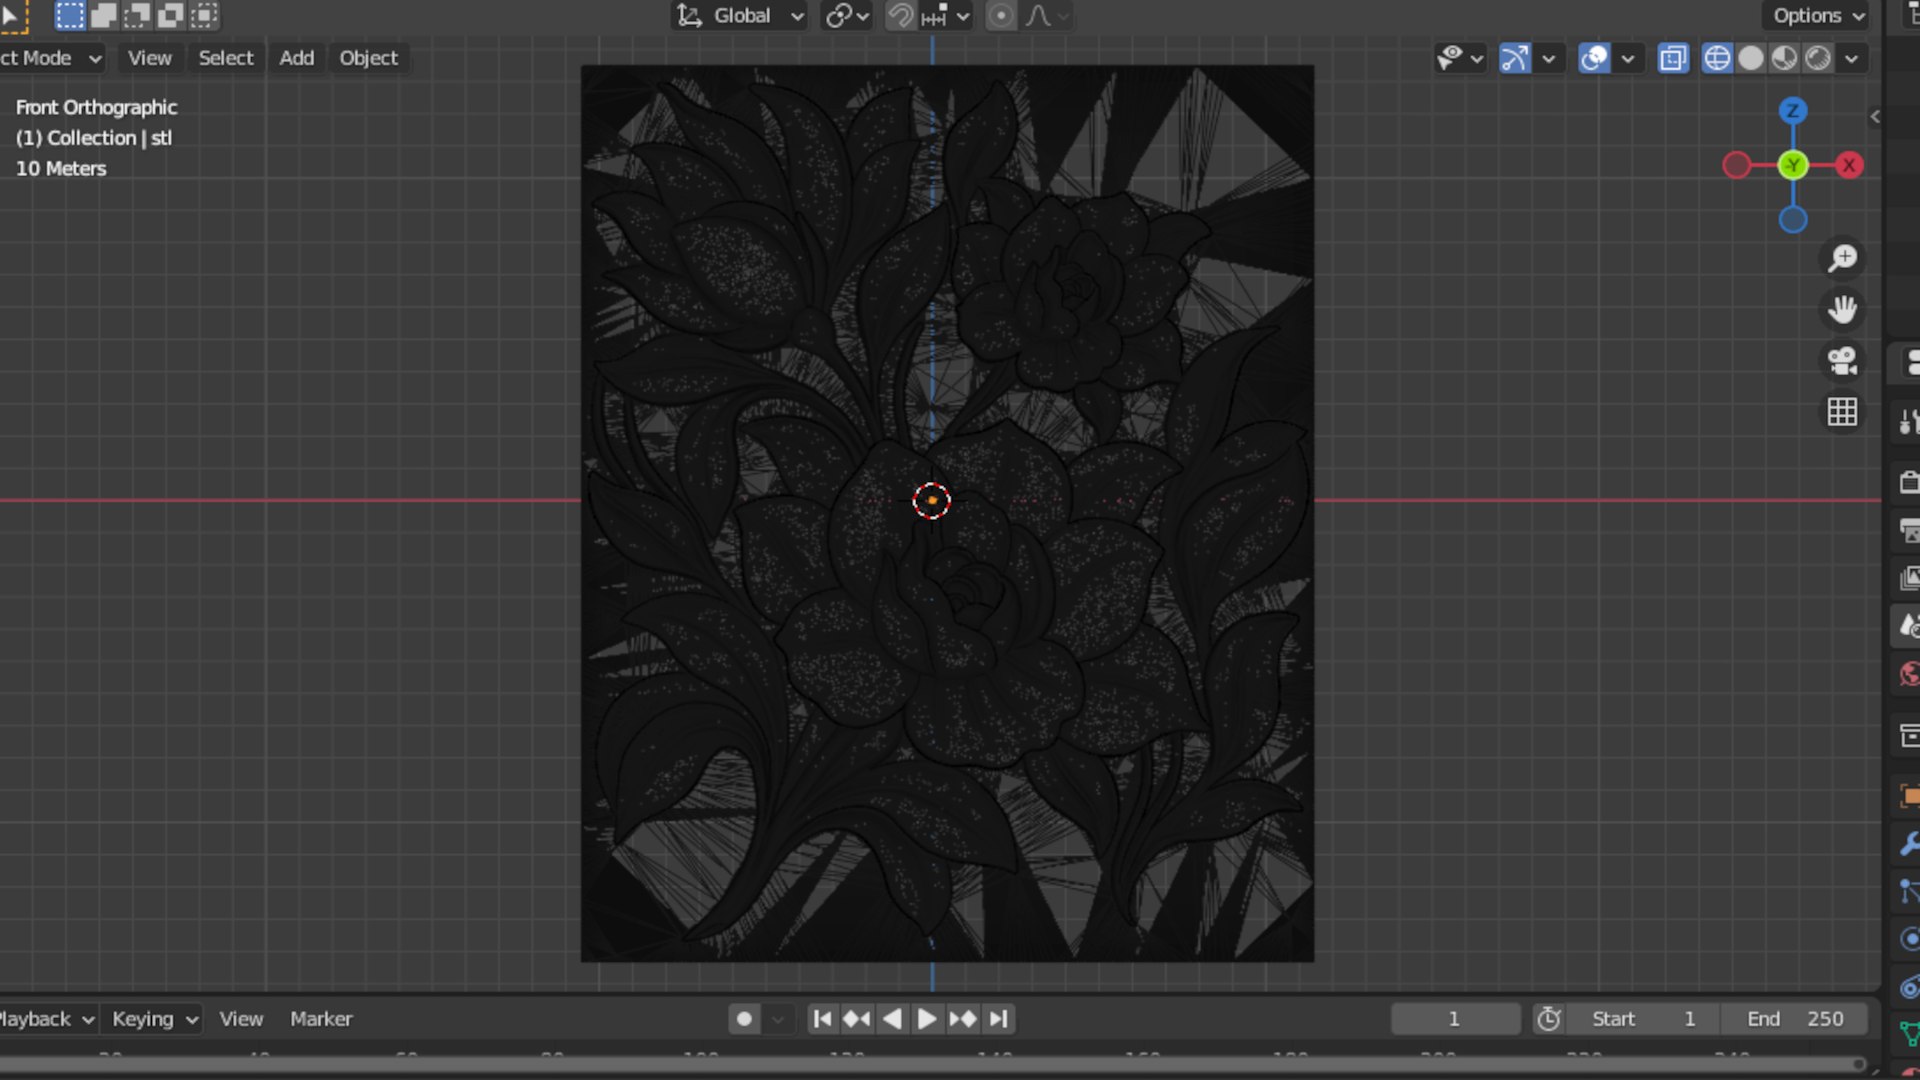Image resolution: width=1920 pixels, height=1080 pixels.
Task: Toggle snapping magnet icon
Action: click(x=900, y=16)
